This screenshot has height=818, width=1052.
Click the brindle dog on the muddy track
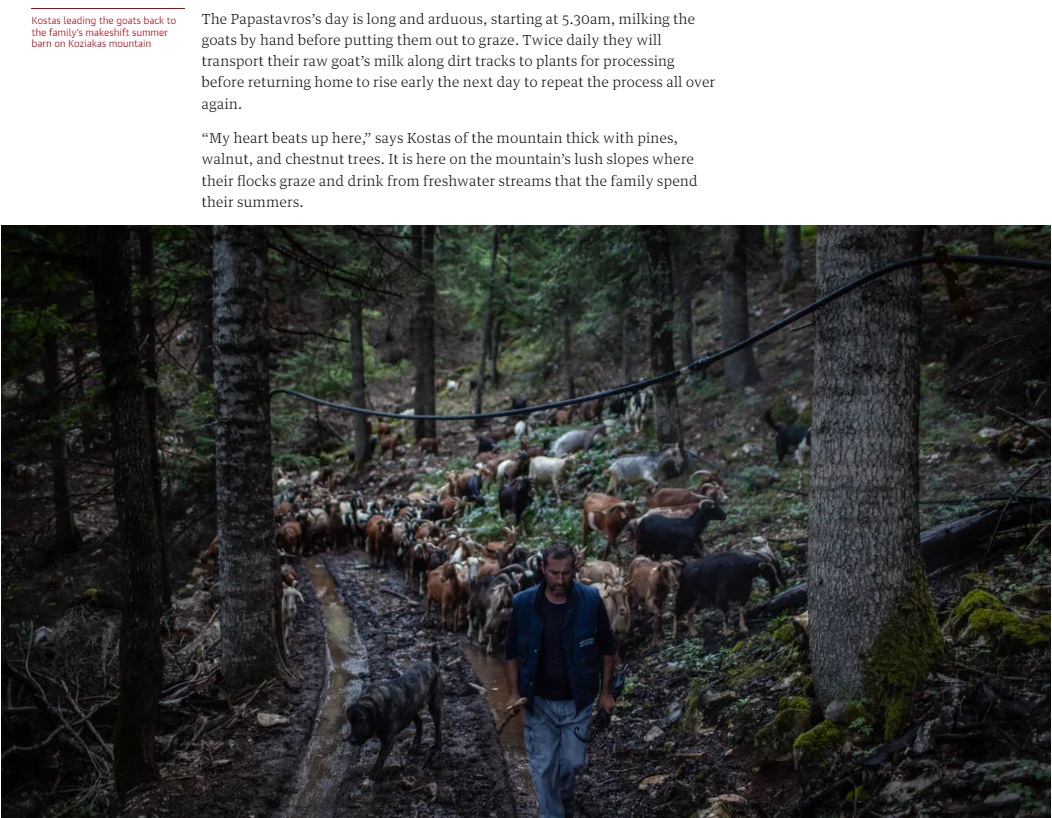tap(394, 713)
